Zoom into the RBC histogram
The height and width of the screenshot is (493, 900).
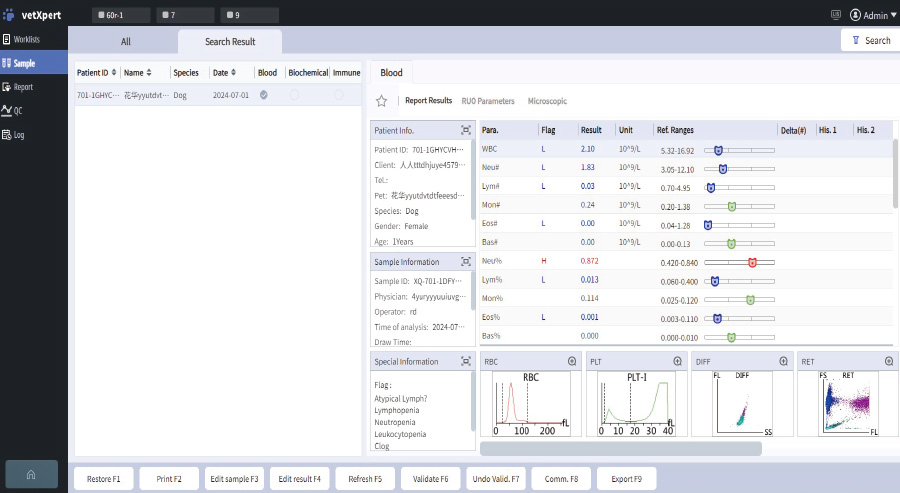click(571, 361)
